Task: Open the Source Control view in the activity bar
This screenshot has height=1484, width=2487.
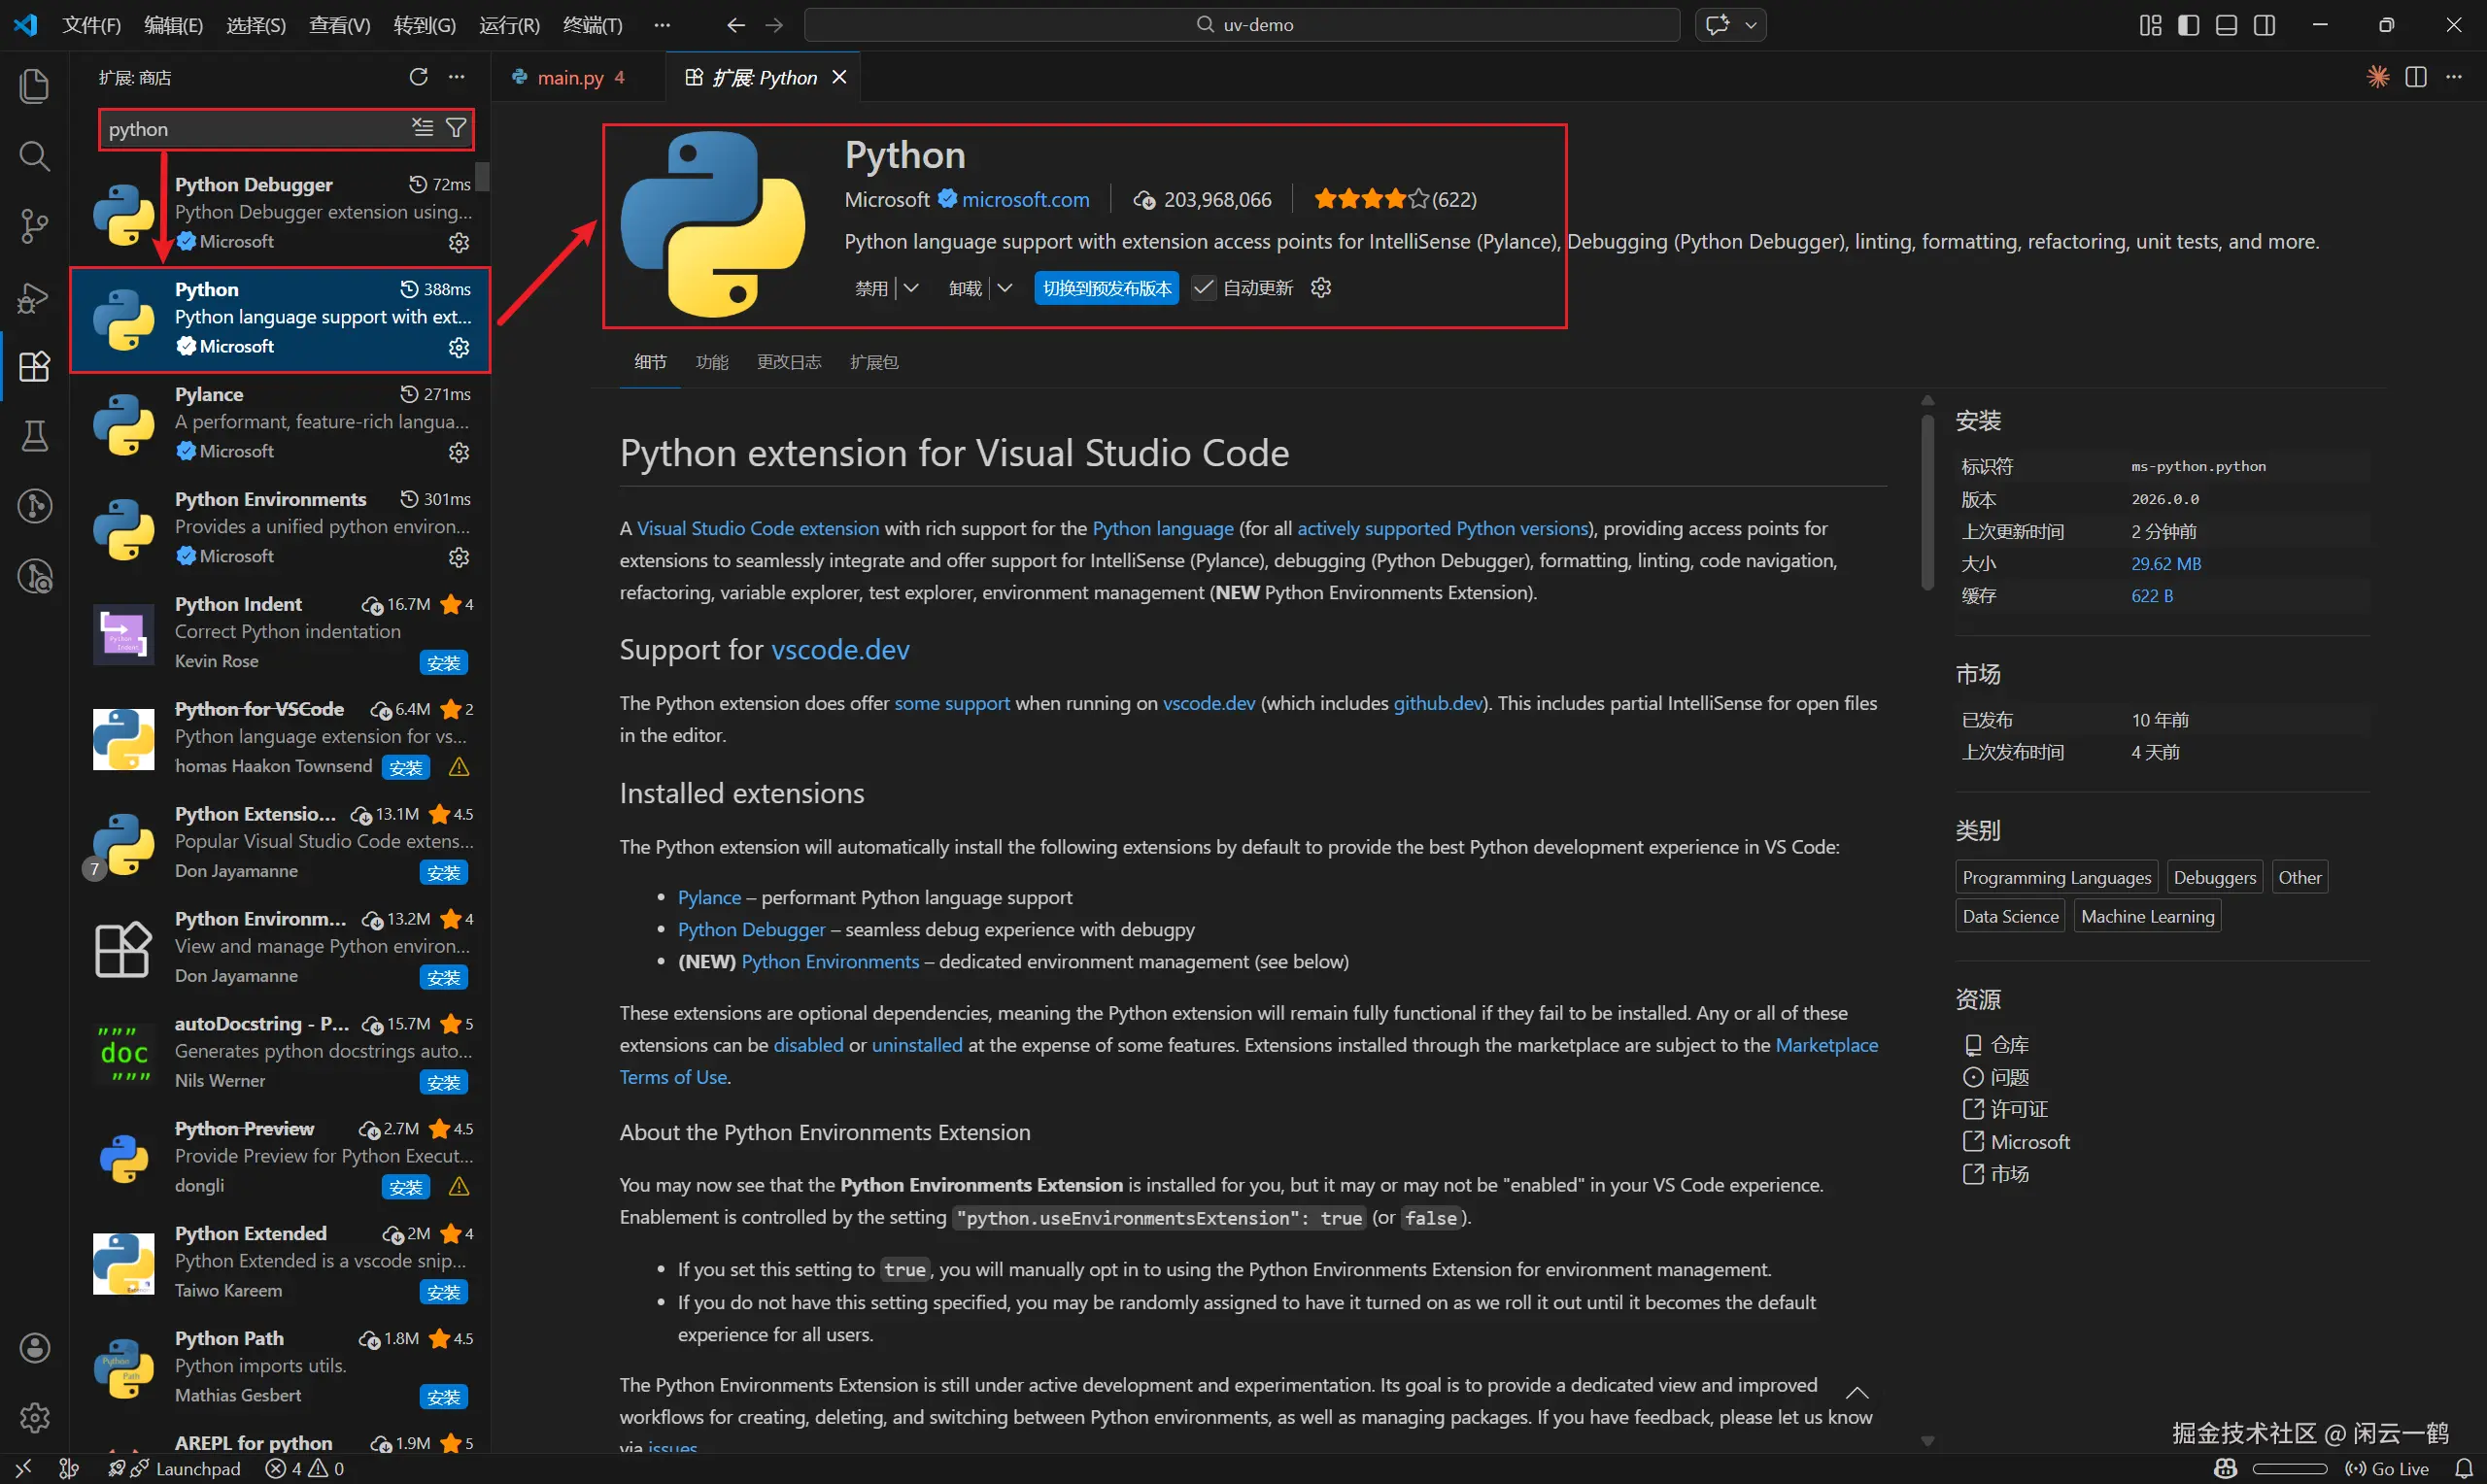Action: click(34, 226)
